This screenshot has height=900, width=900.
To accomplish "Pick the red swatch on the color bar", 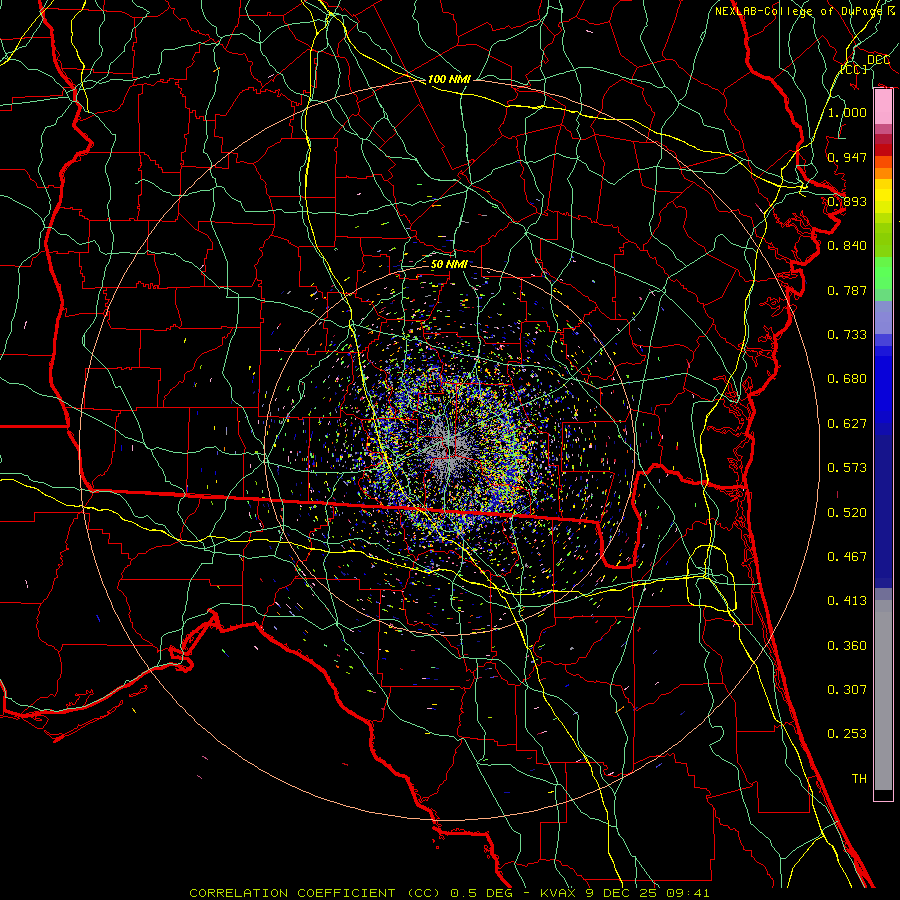I will point(883,150).
